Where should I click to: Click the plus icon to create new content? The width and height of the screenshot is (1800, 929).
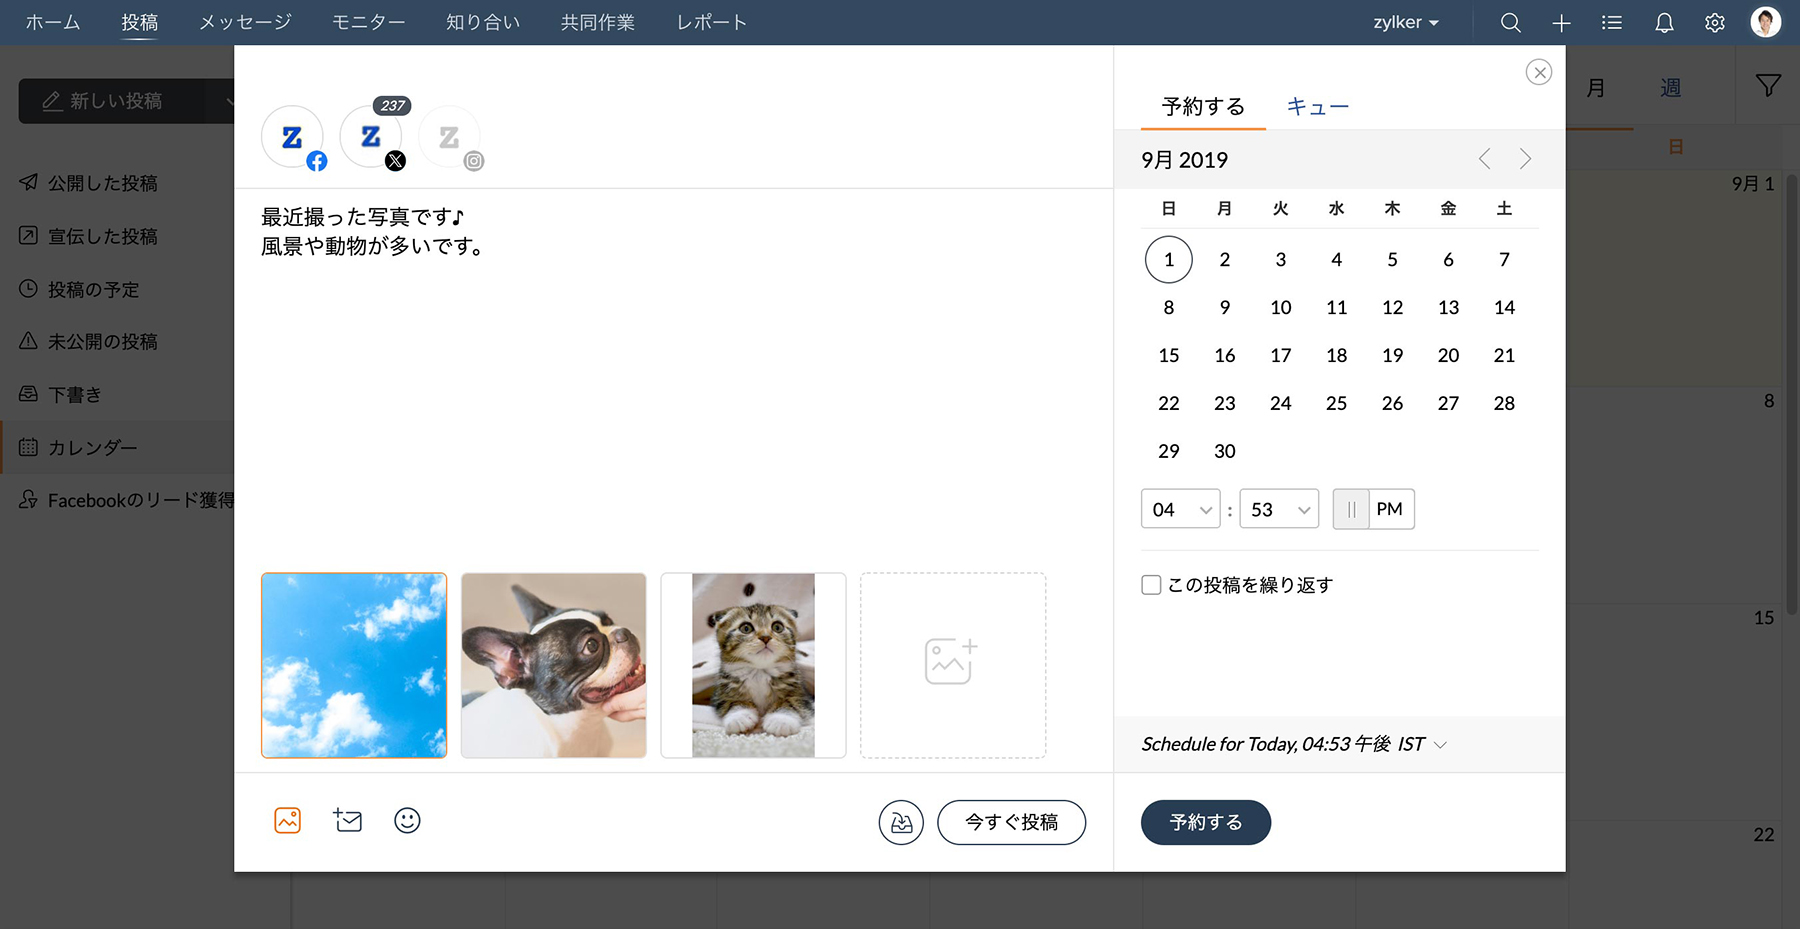(1560, 22)
